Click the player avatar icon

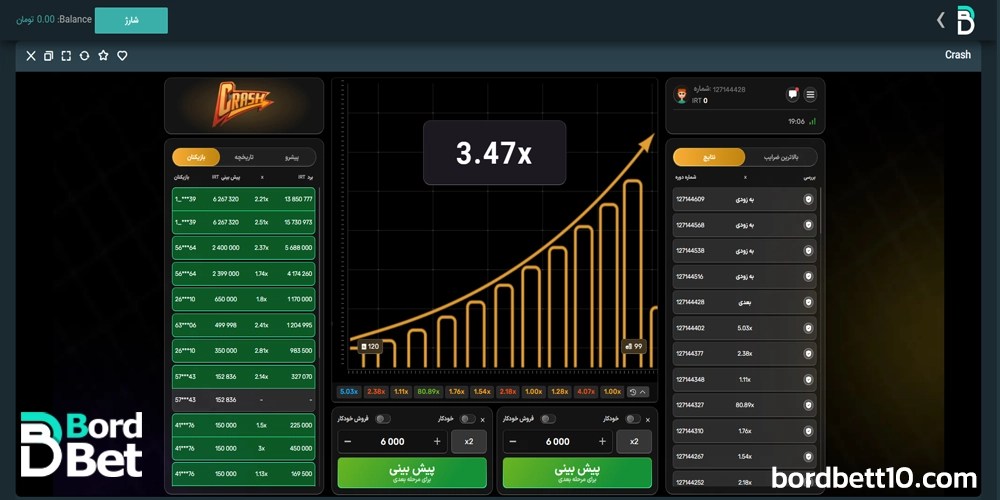(683, 95)
